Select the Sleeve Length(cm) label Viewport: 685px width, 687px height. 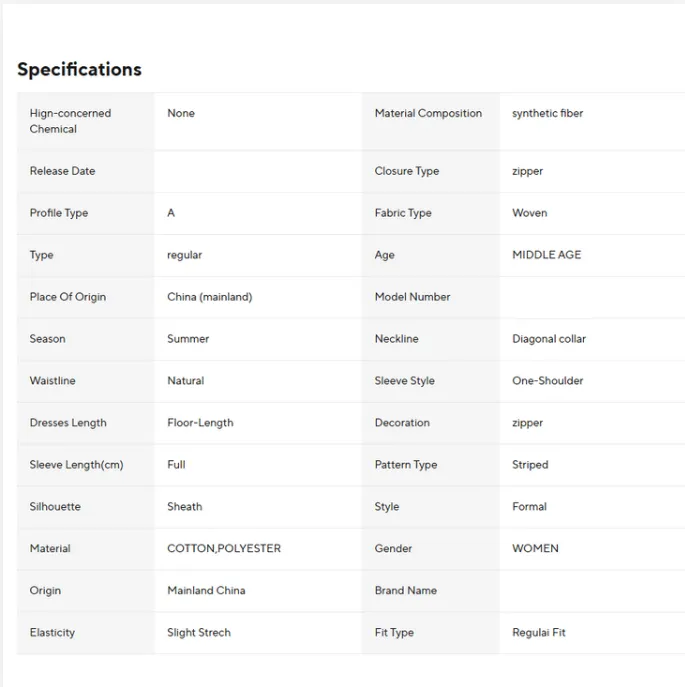click(76, 465)
